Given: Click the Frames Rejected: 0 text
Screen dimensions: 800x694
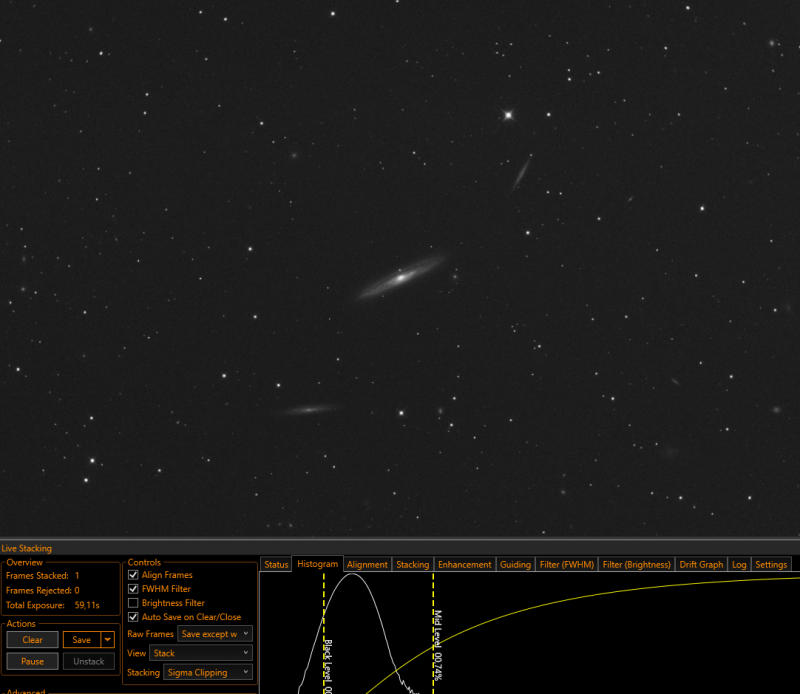Looking at the screenshot, I should 43,590.
